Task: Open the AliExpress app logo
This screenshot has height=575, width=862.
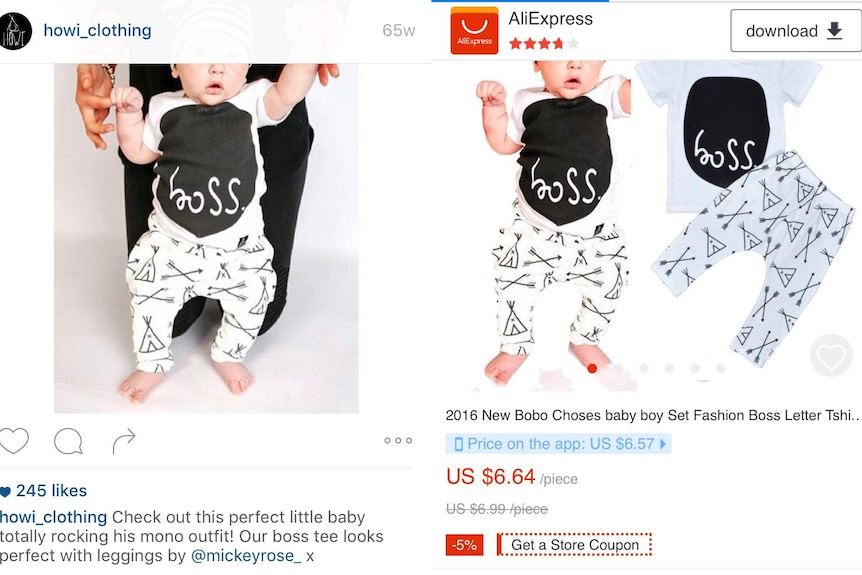Action: click(474, 31)
